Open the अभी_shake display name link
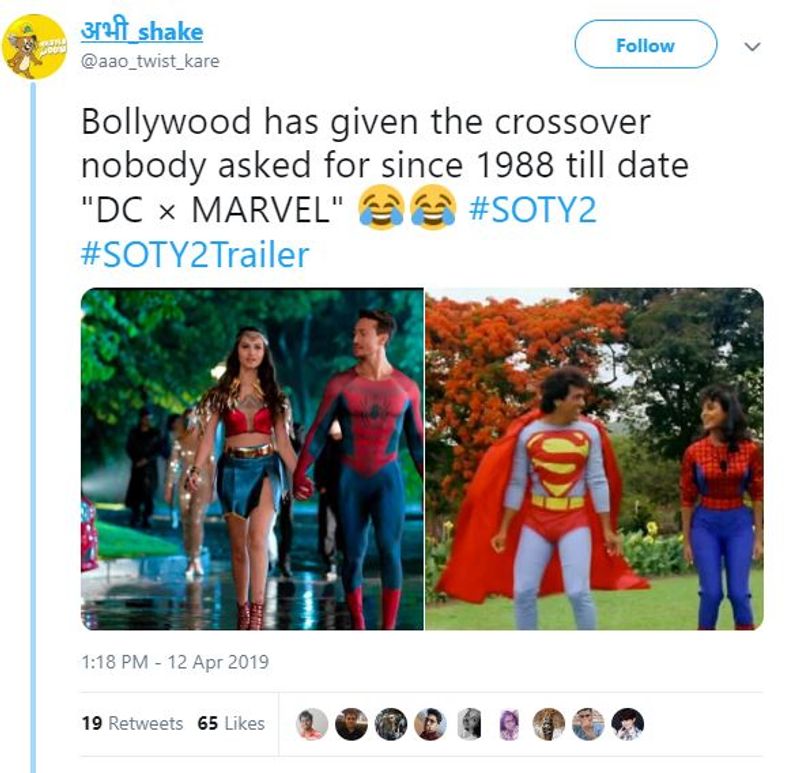Viewport: 800px width, 773px height. click(x=142, y=32)
